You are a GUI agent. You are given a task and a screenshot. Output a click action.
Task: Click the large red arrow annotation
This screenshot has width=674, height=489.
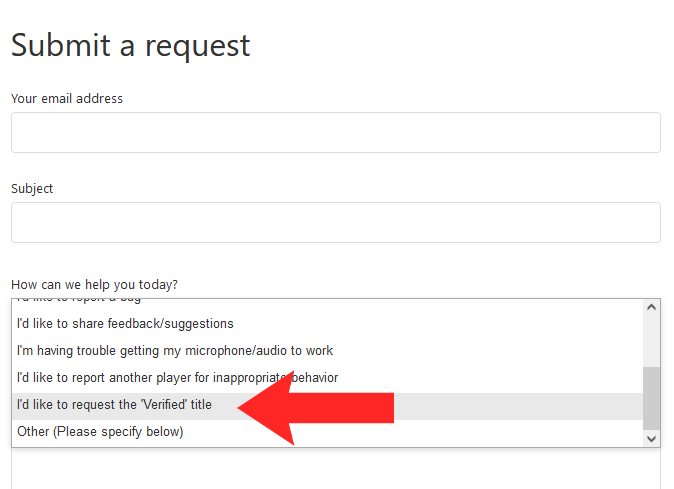click(316, 408)
